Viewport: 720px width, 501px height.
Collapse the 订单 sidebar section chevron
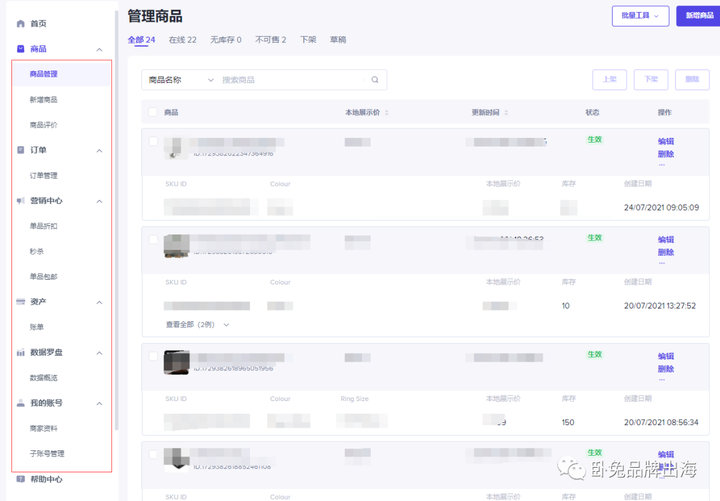click(x=99, y=151)
